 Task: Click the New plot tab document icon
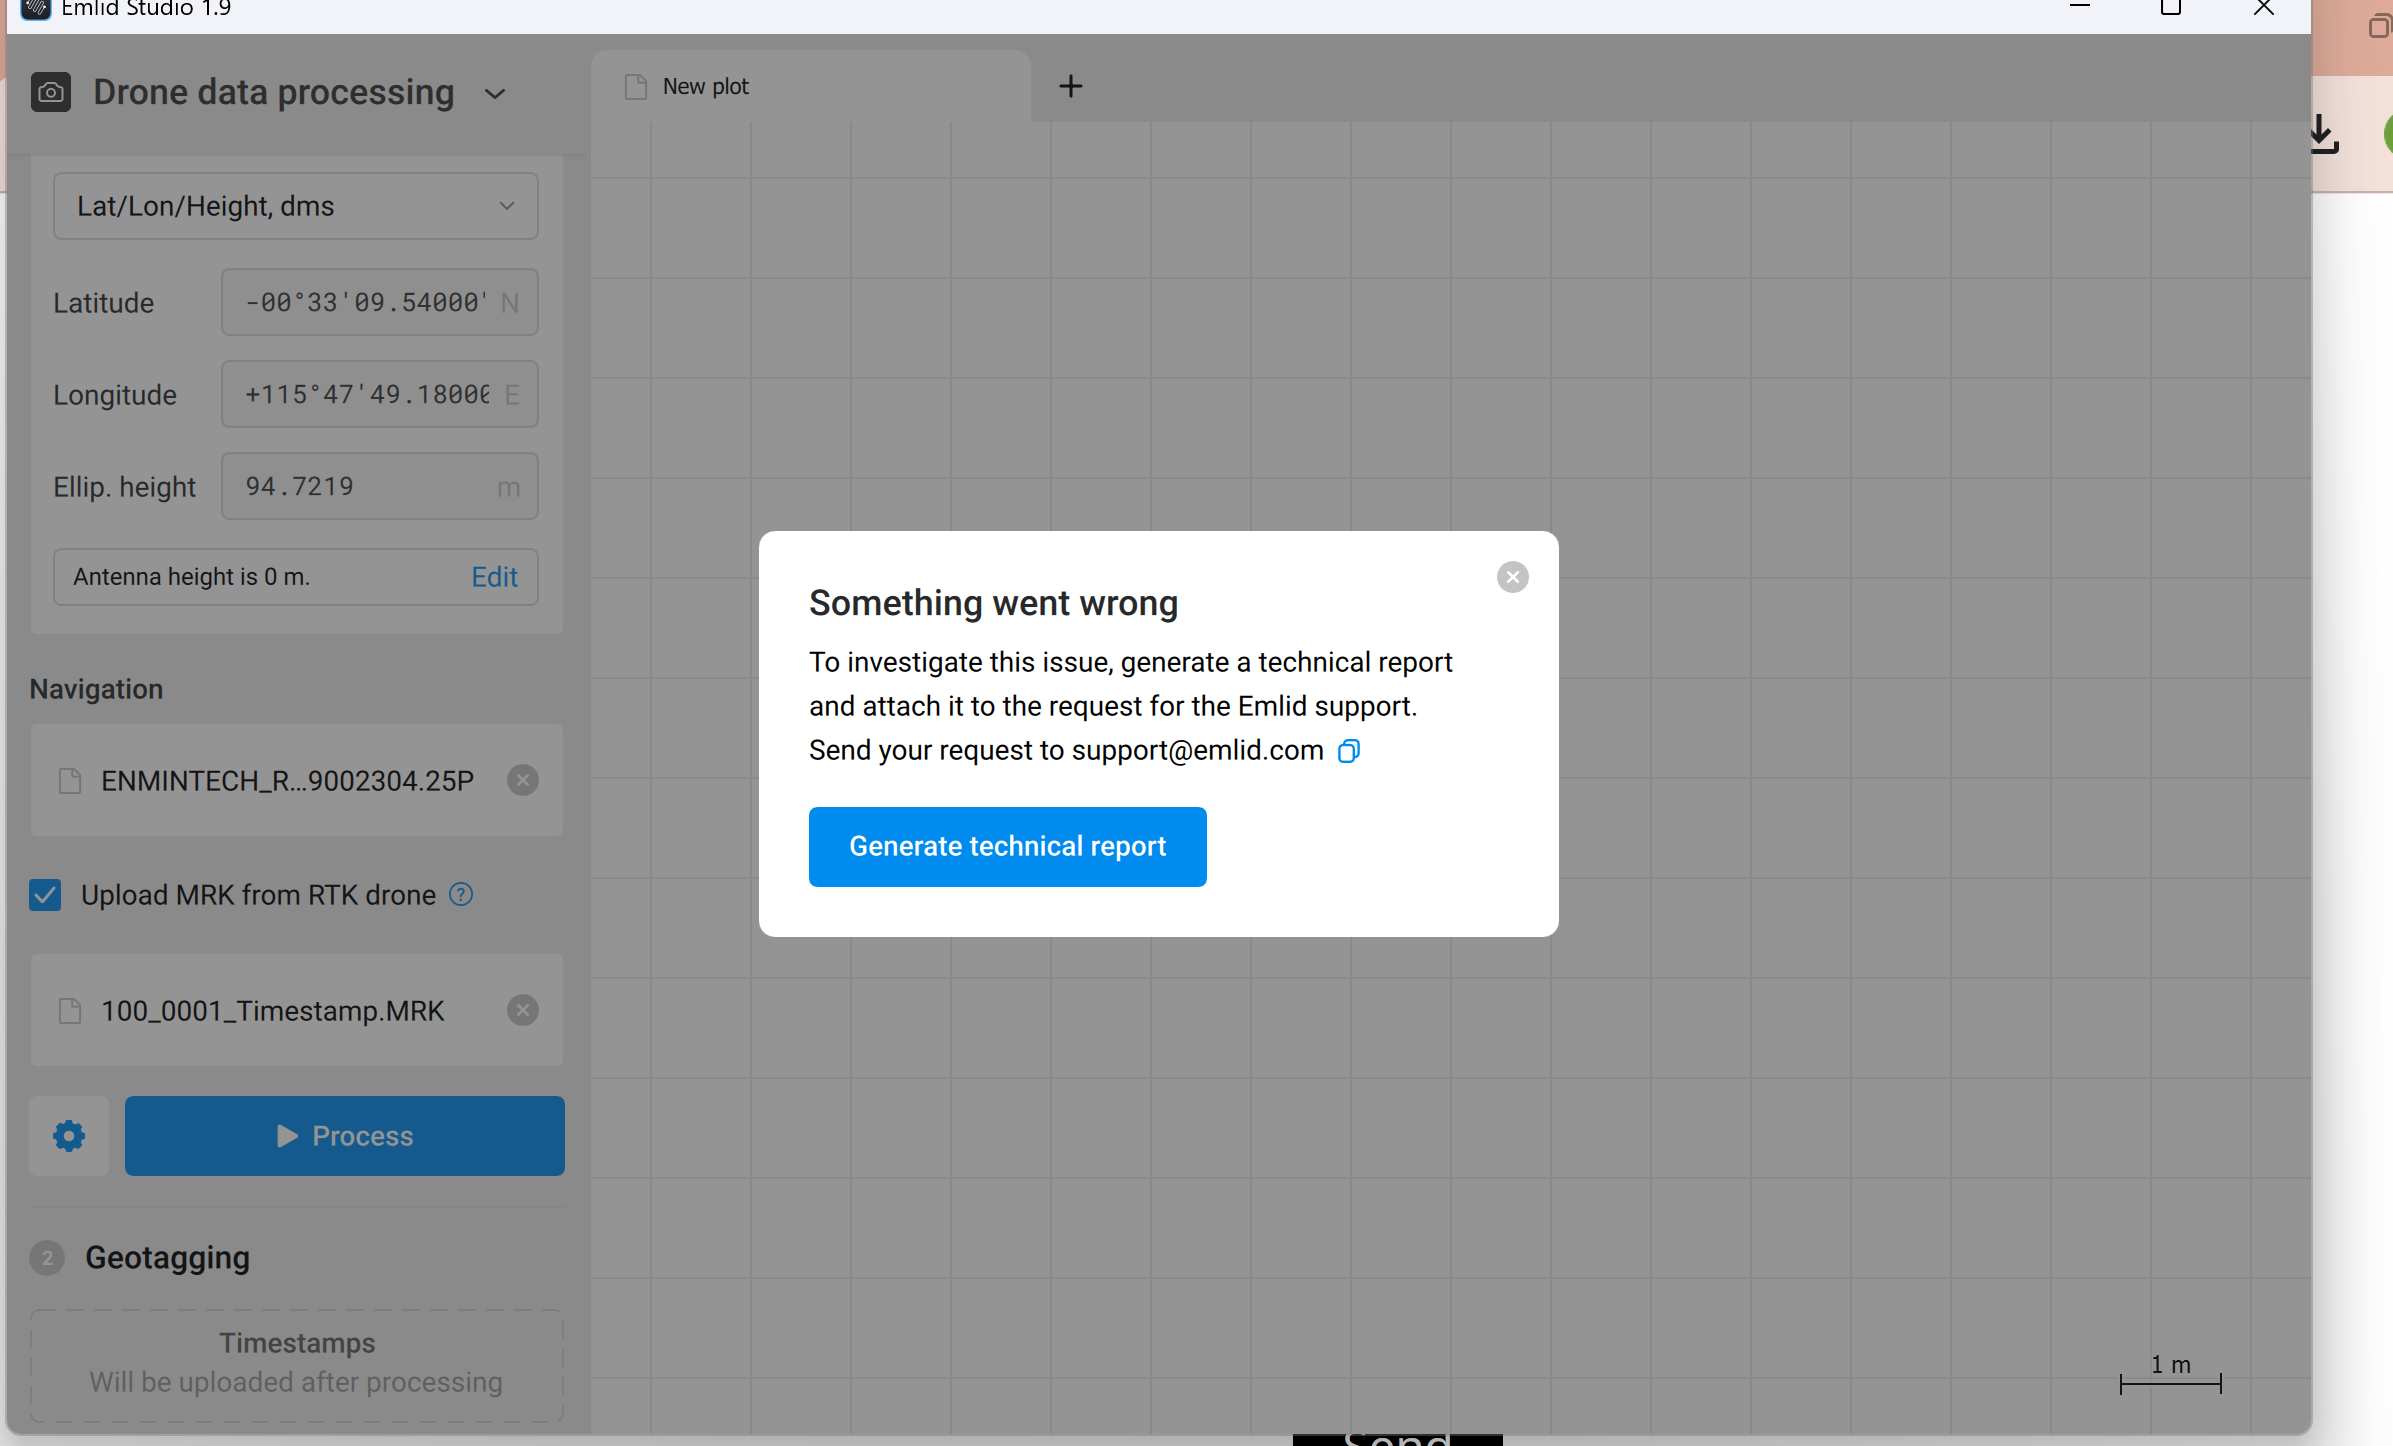(636, 87)
